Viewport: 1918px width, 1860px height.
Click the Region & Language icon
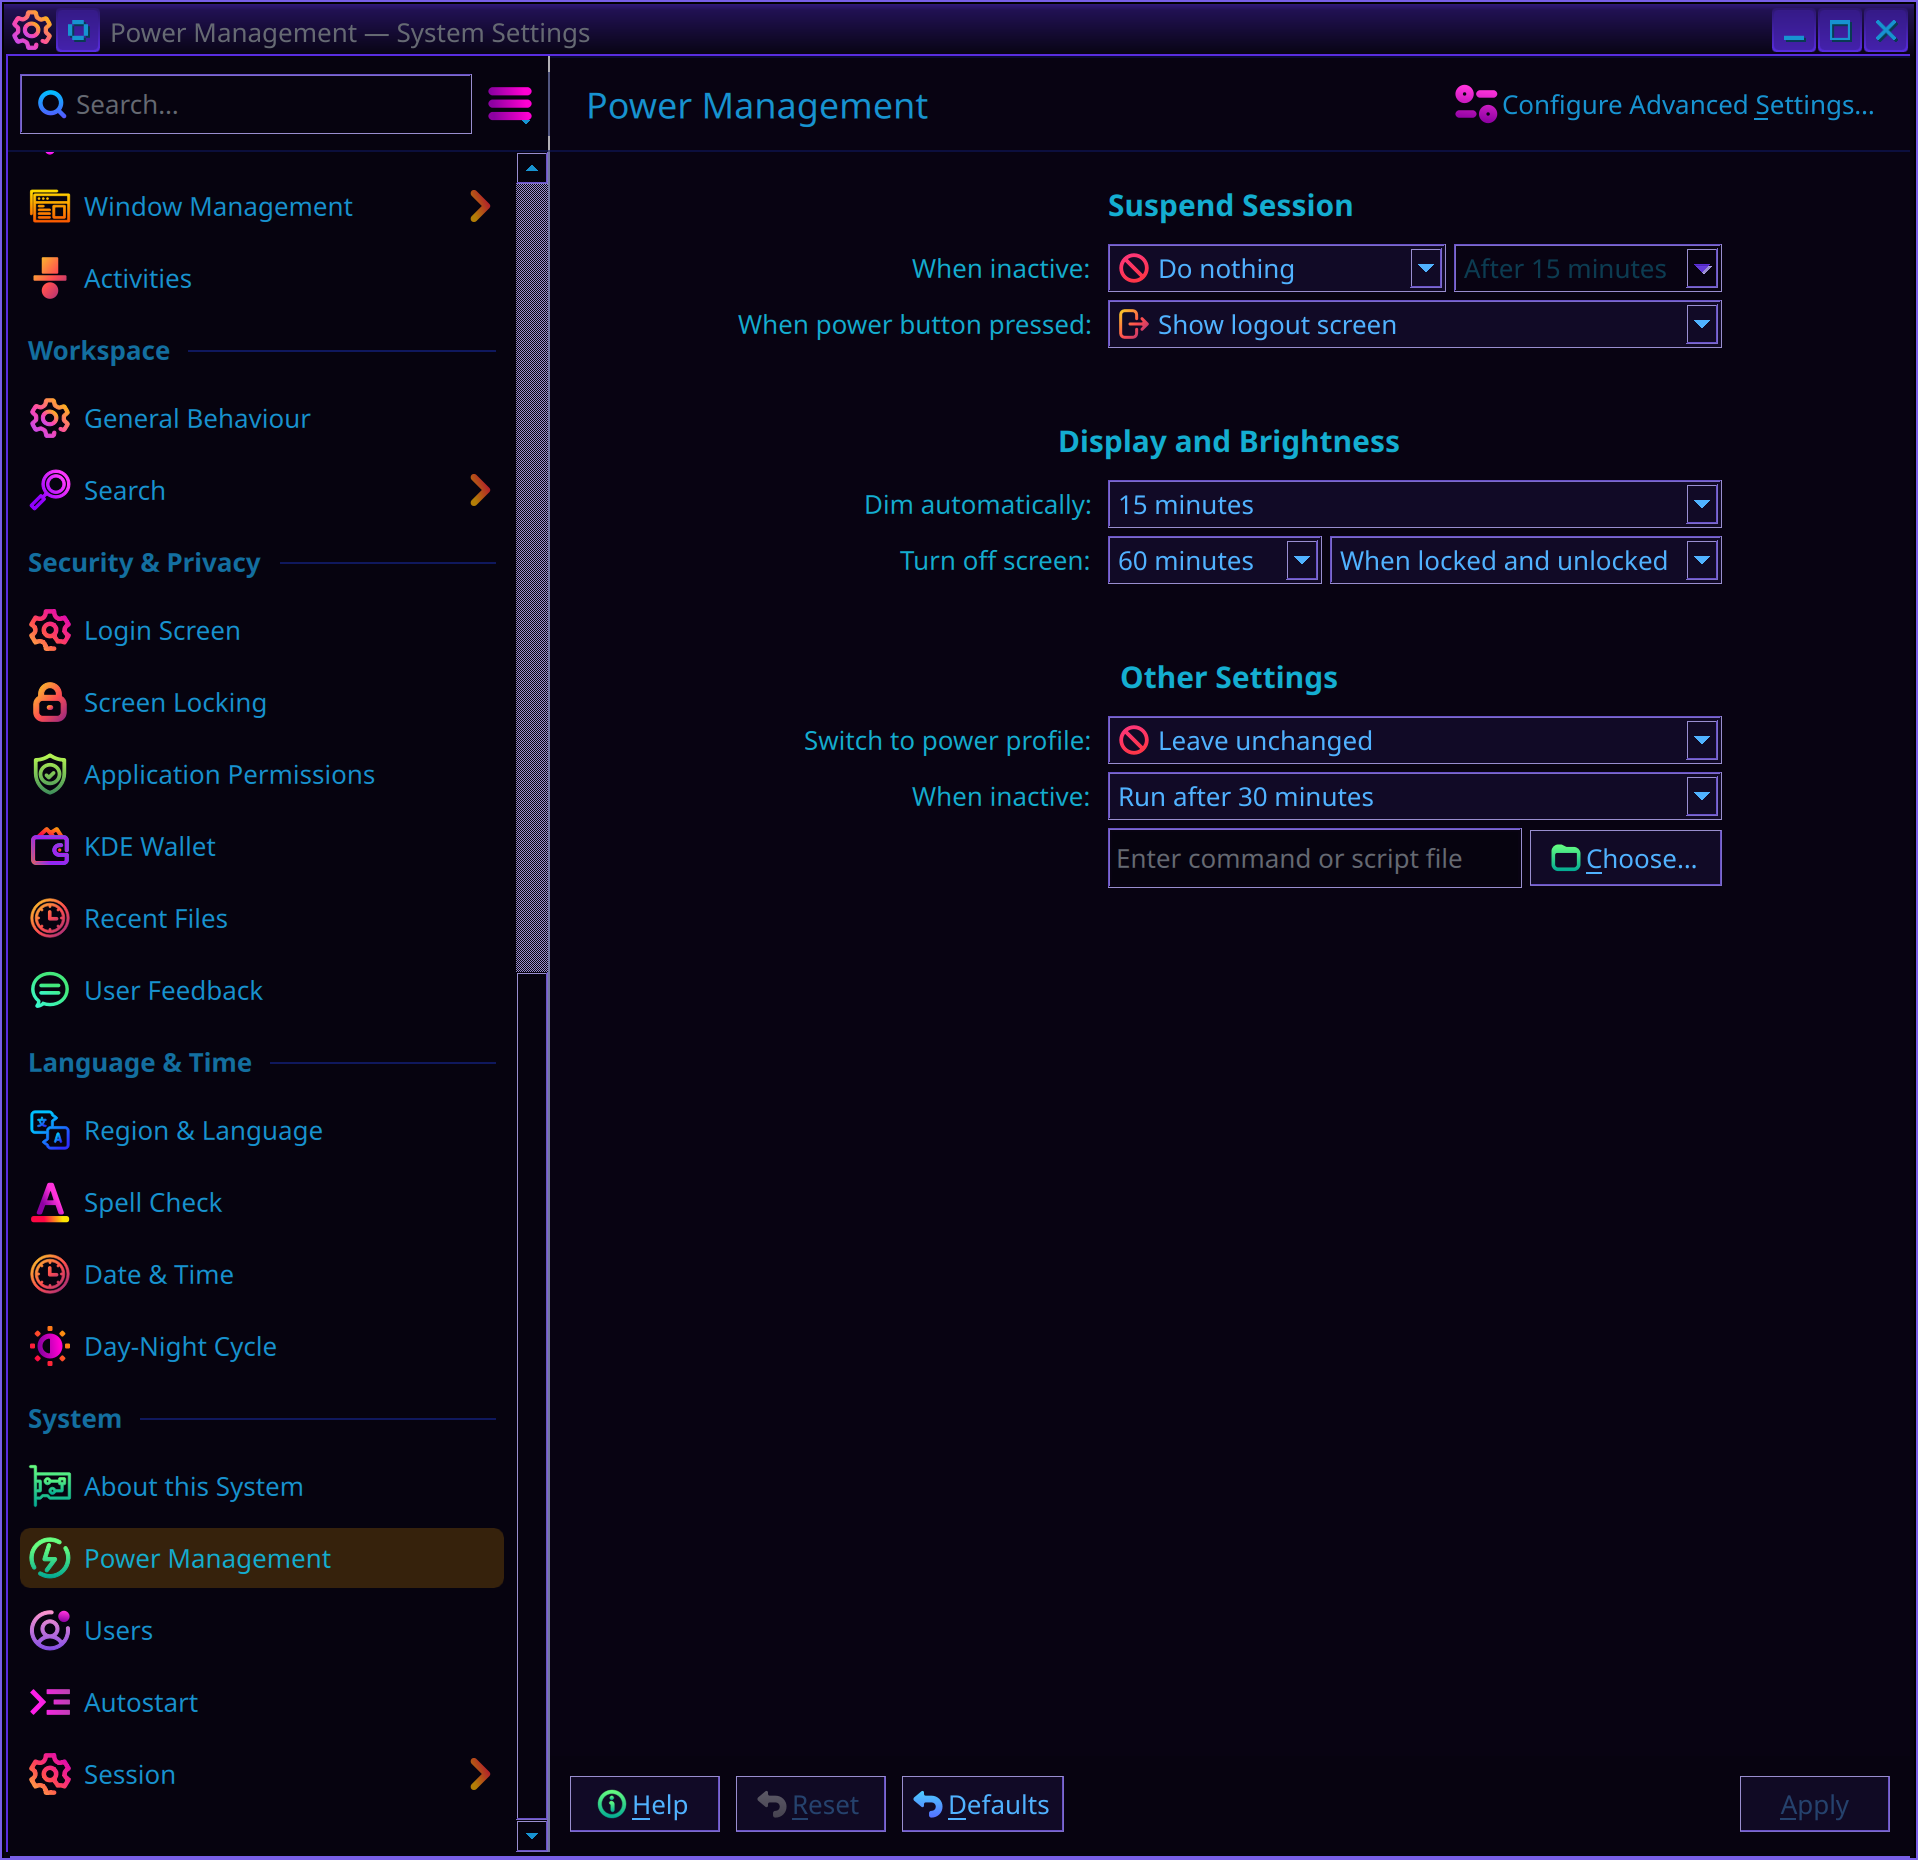click(x=49, y=1131)
